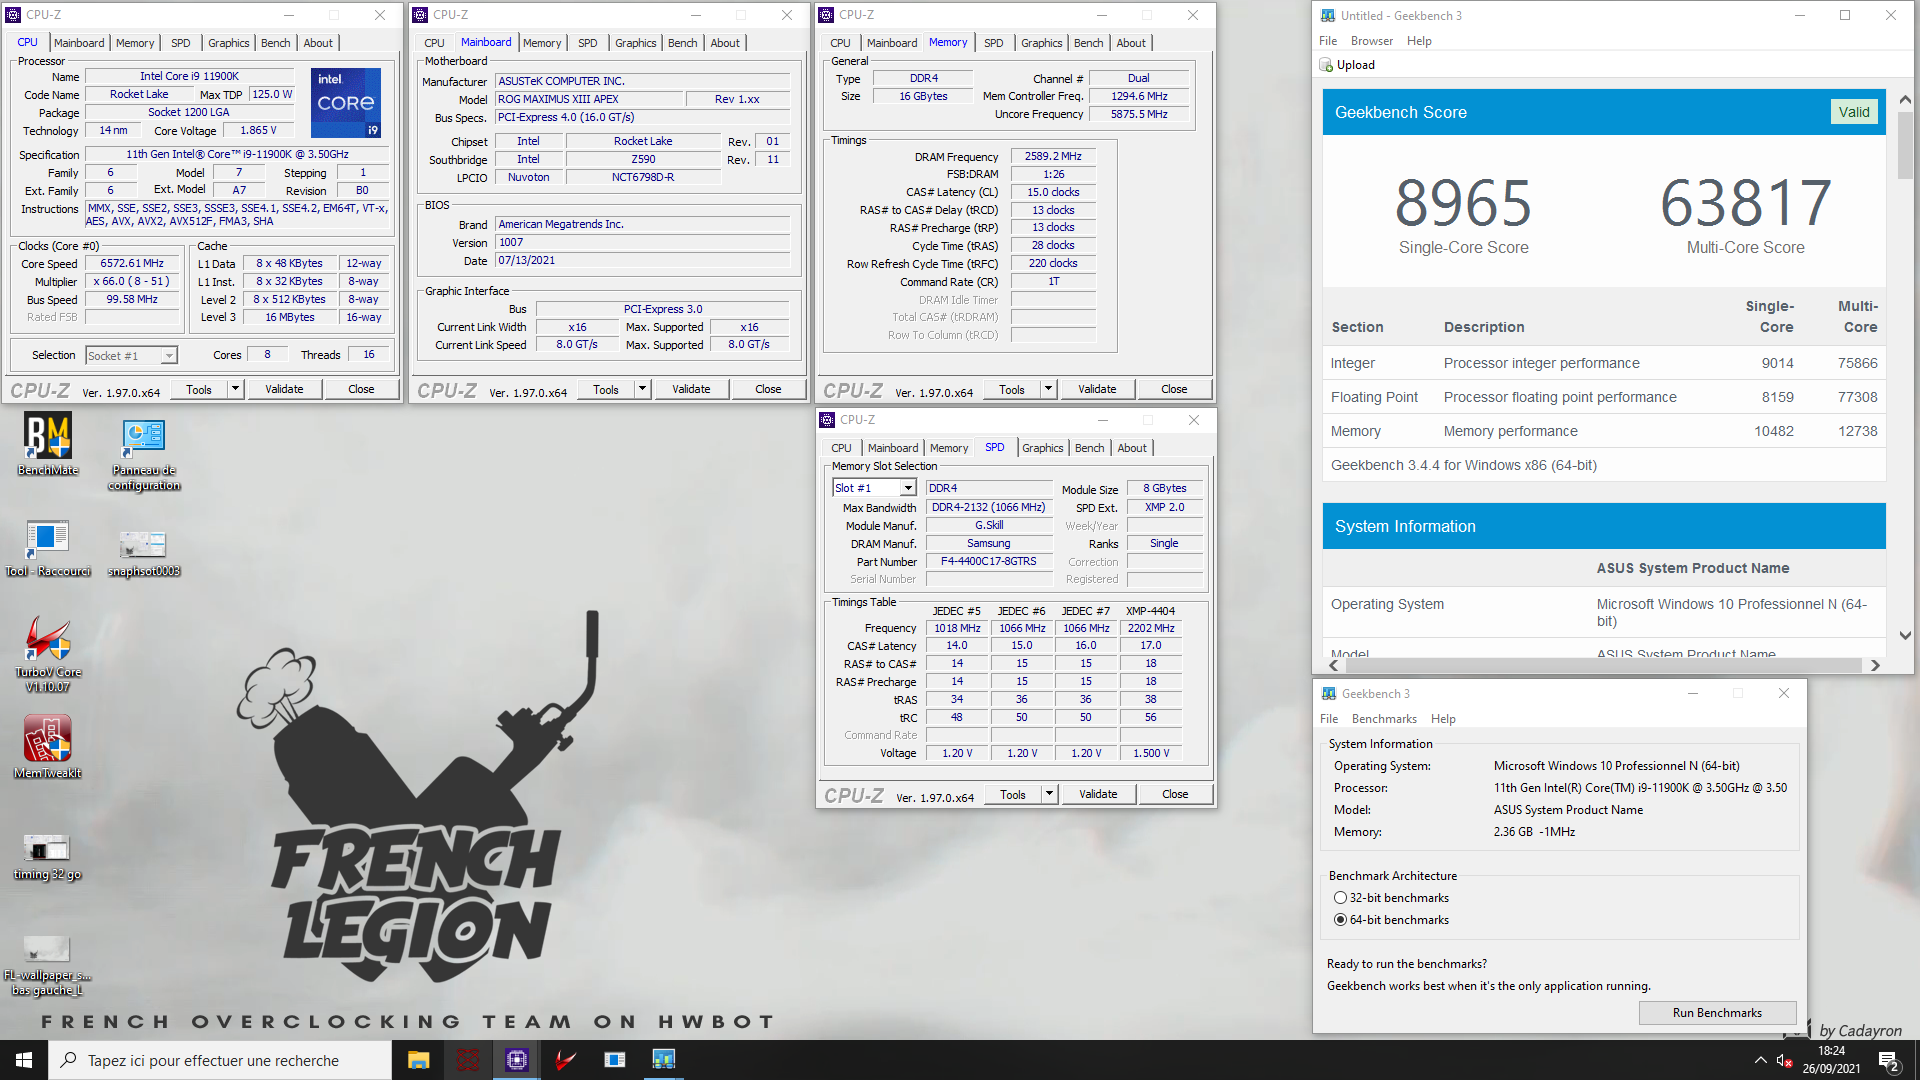
Task: Open Panneau de configuration desktop shortcut
Action: pyautogui.click(x=144, y=455)
